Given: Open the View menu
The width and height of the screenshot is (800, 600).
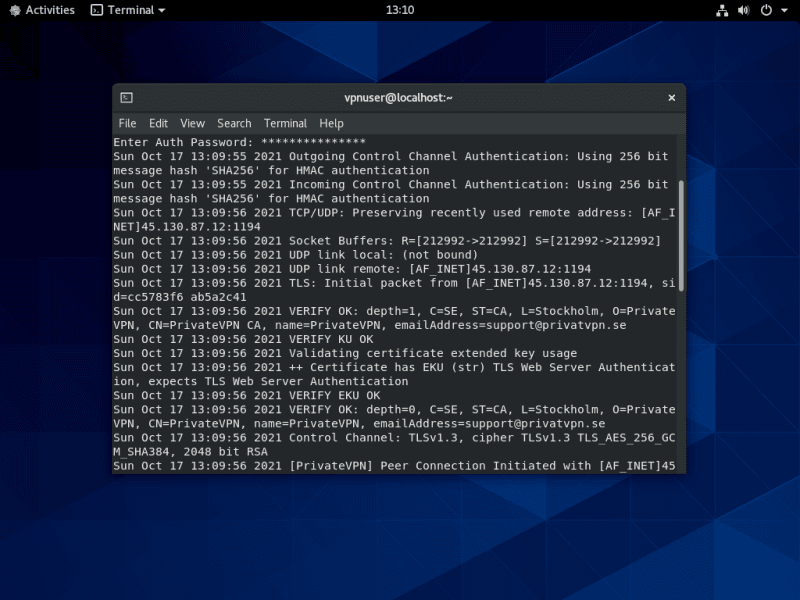Looking at the screenshot, I should point(192,123).
